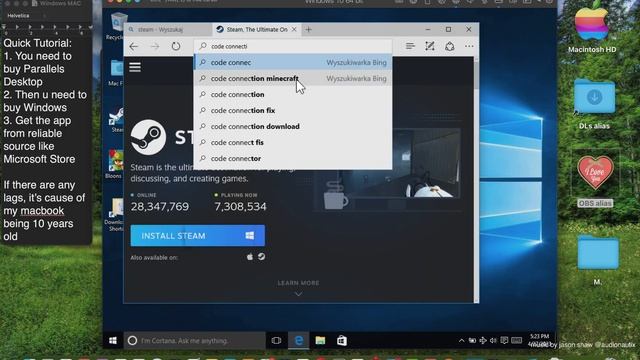
Task: Select suggestion code connector
Action: coord(293,158)
